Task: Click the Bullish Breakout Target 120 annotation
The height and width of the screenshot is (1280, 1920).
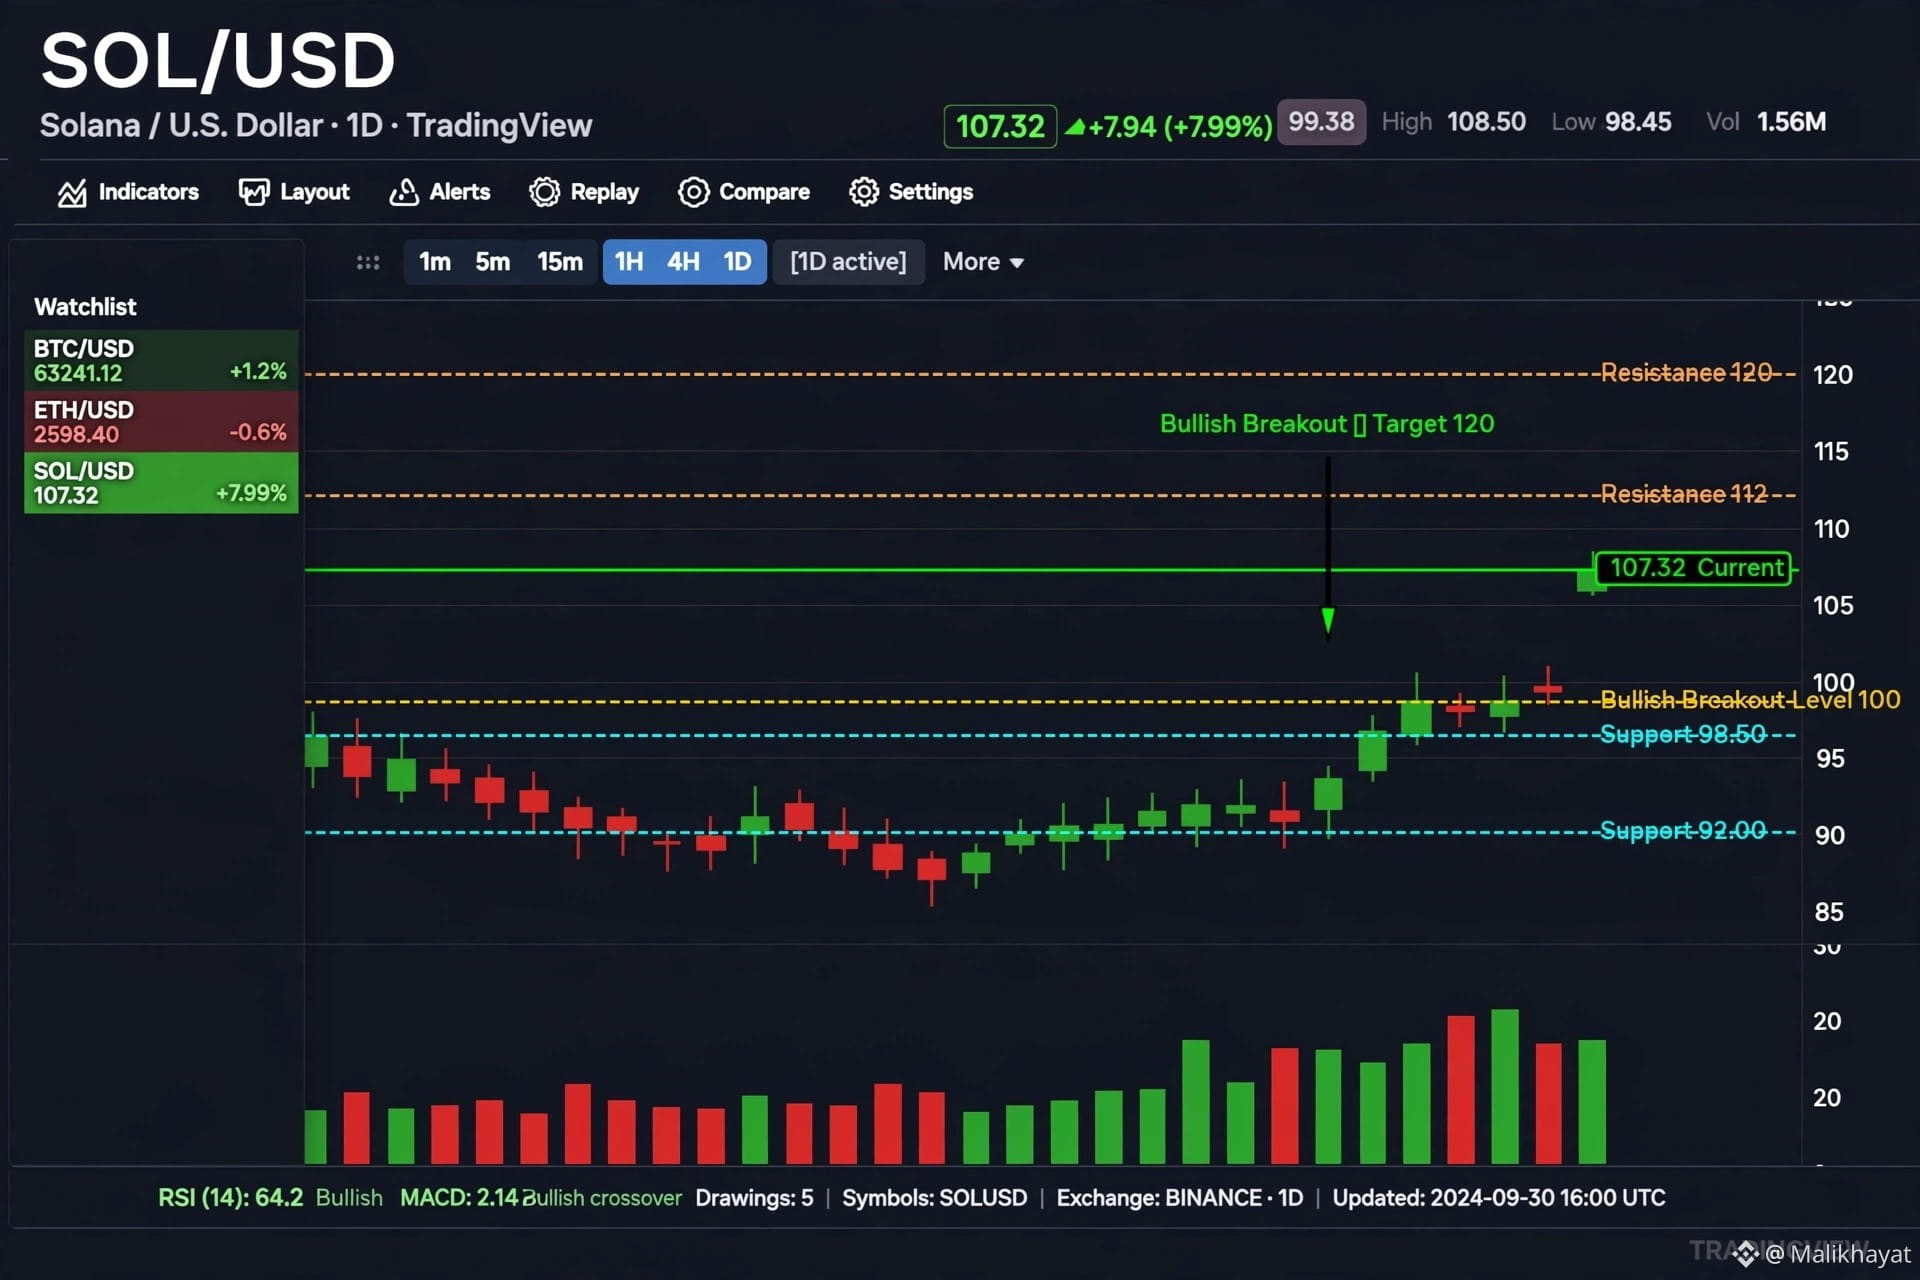Action: click(x=1327, y=424)
